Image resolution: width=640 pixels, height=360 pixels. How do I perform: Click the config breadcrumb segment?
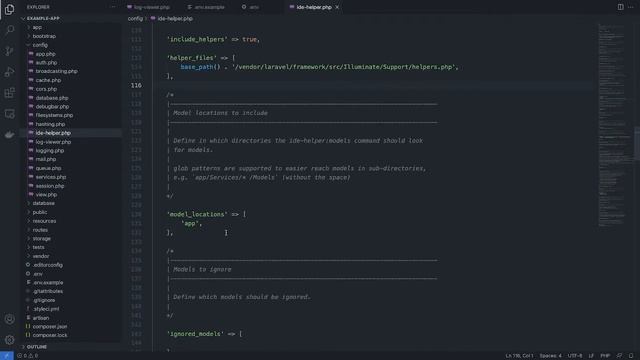[x=135, y=19]
